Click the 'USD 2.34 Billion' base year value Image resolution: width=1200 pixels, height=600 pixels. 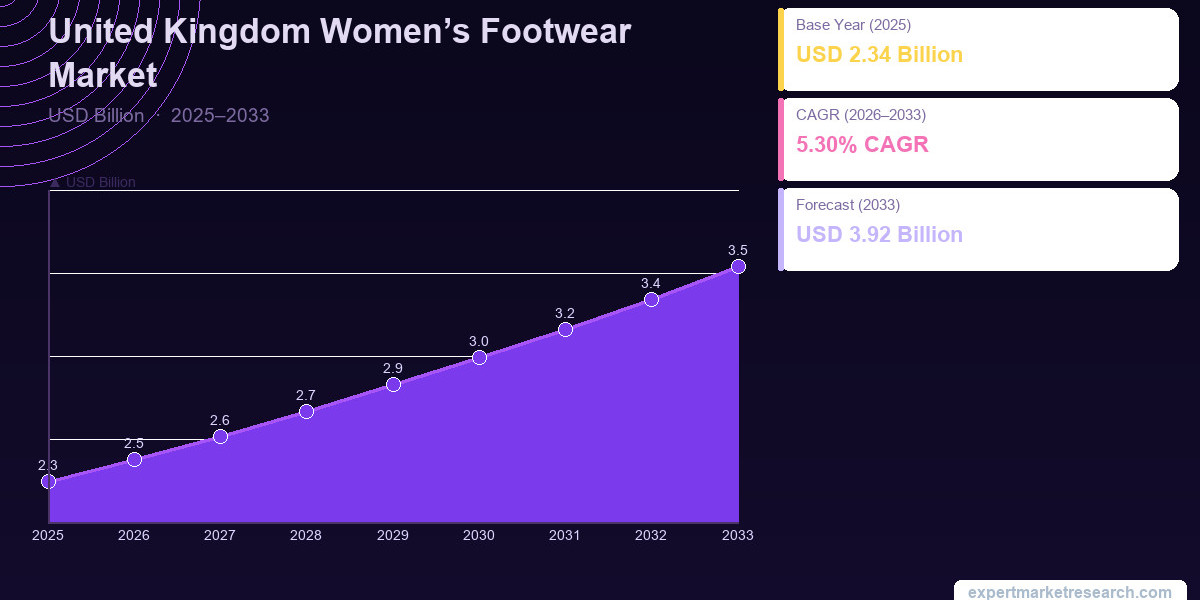pyautogui.click(x=879, y=55)
